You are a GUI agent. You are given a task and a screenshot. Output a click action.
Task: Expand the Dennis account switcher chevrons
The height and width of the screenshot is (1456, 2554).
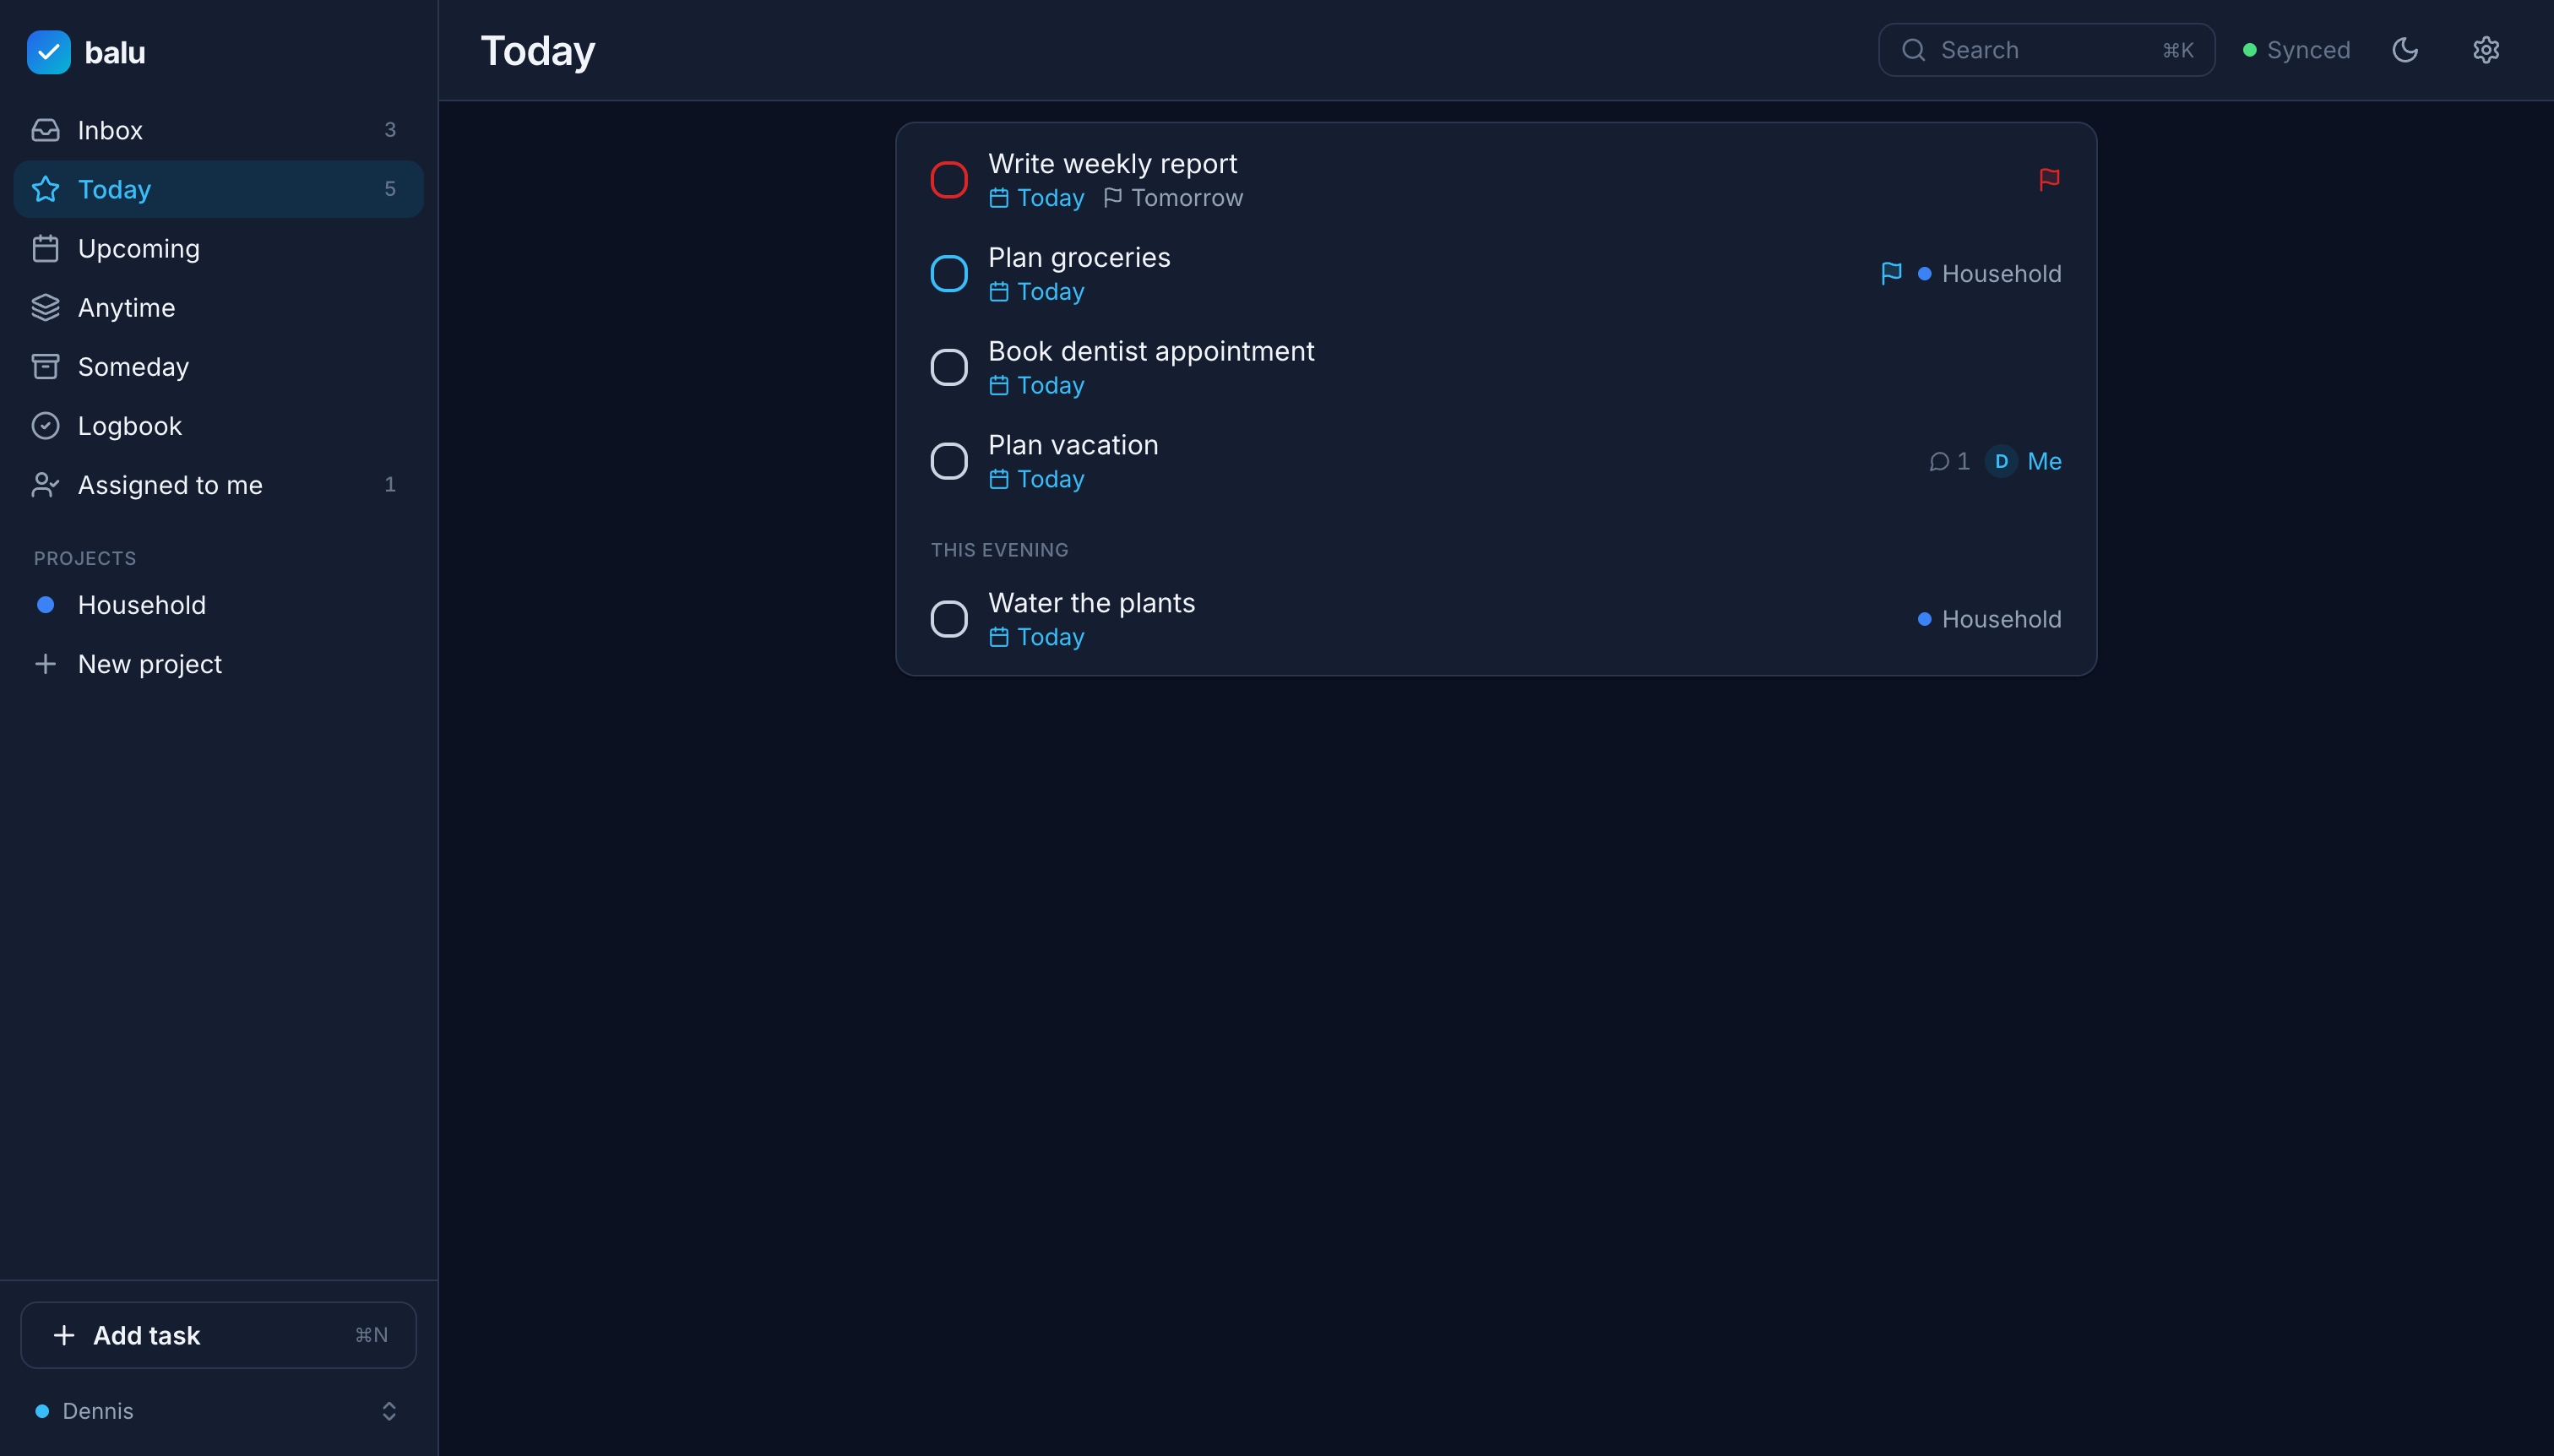coord(389,1410)
